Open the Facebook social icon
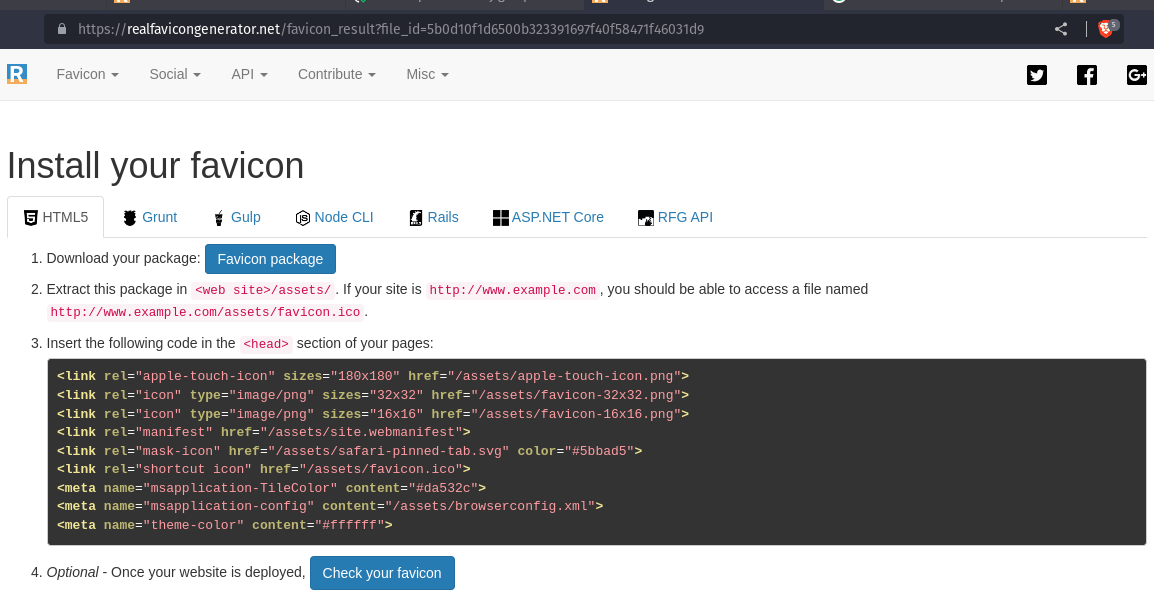1154x599 pixels. [x=1086, y=75]
